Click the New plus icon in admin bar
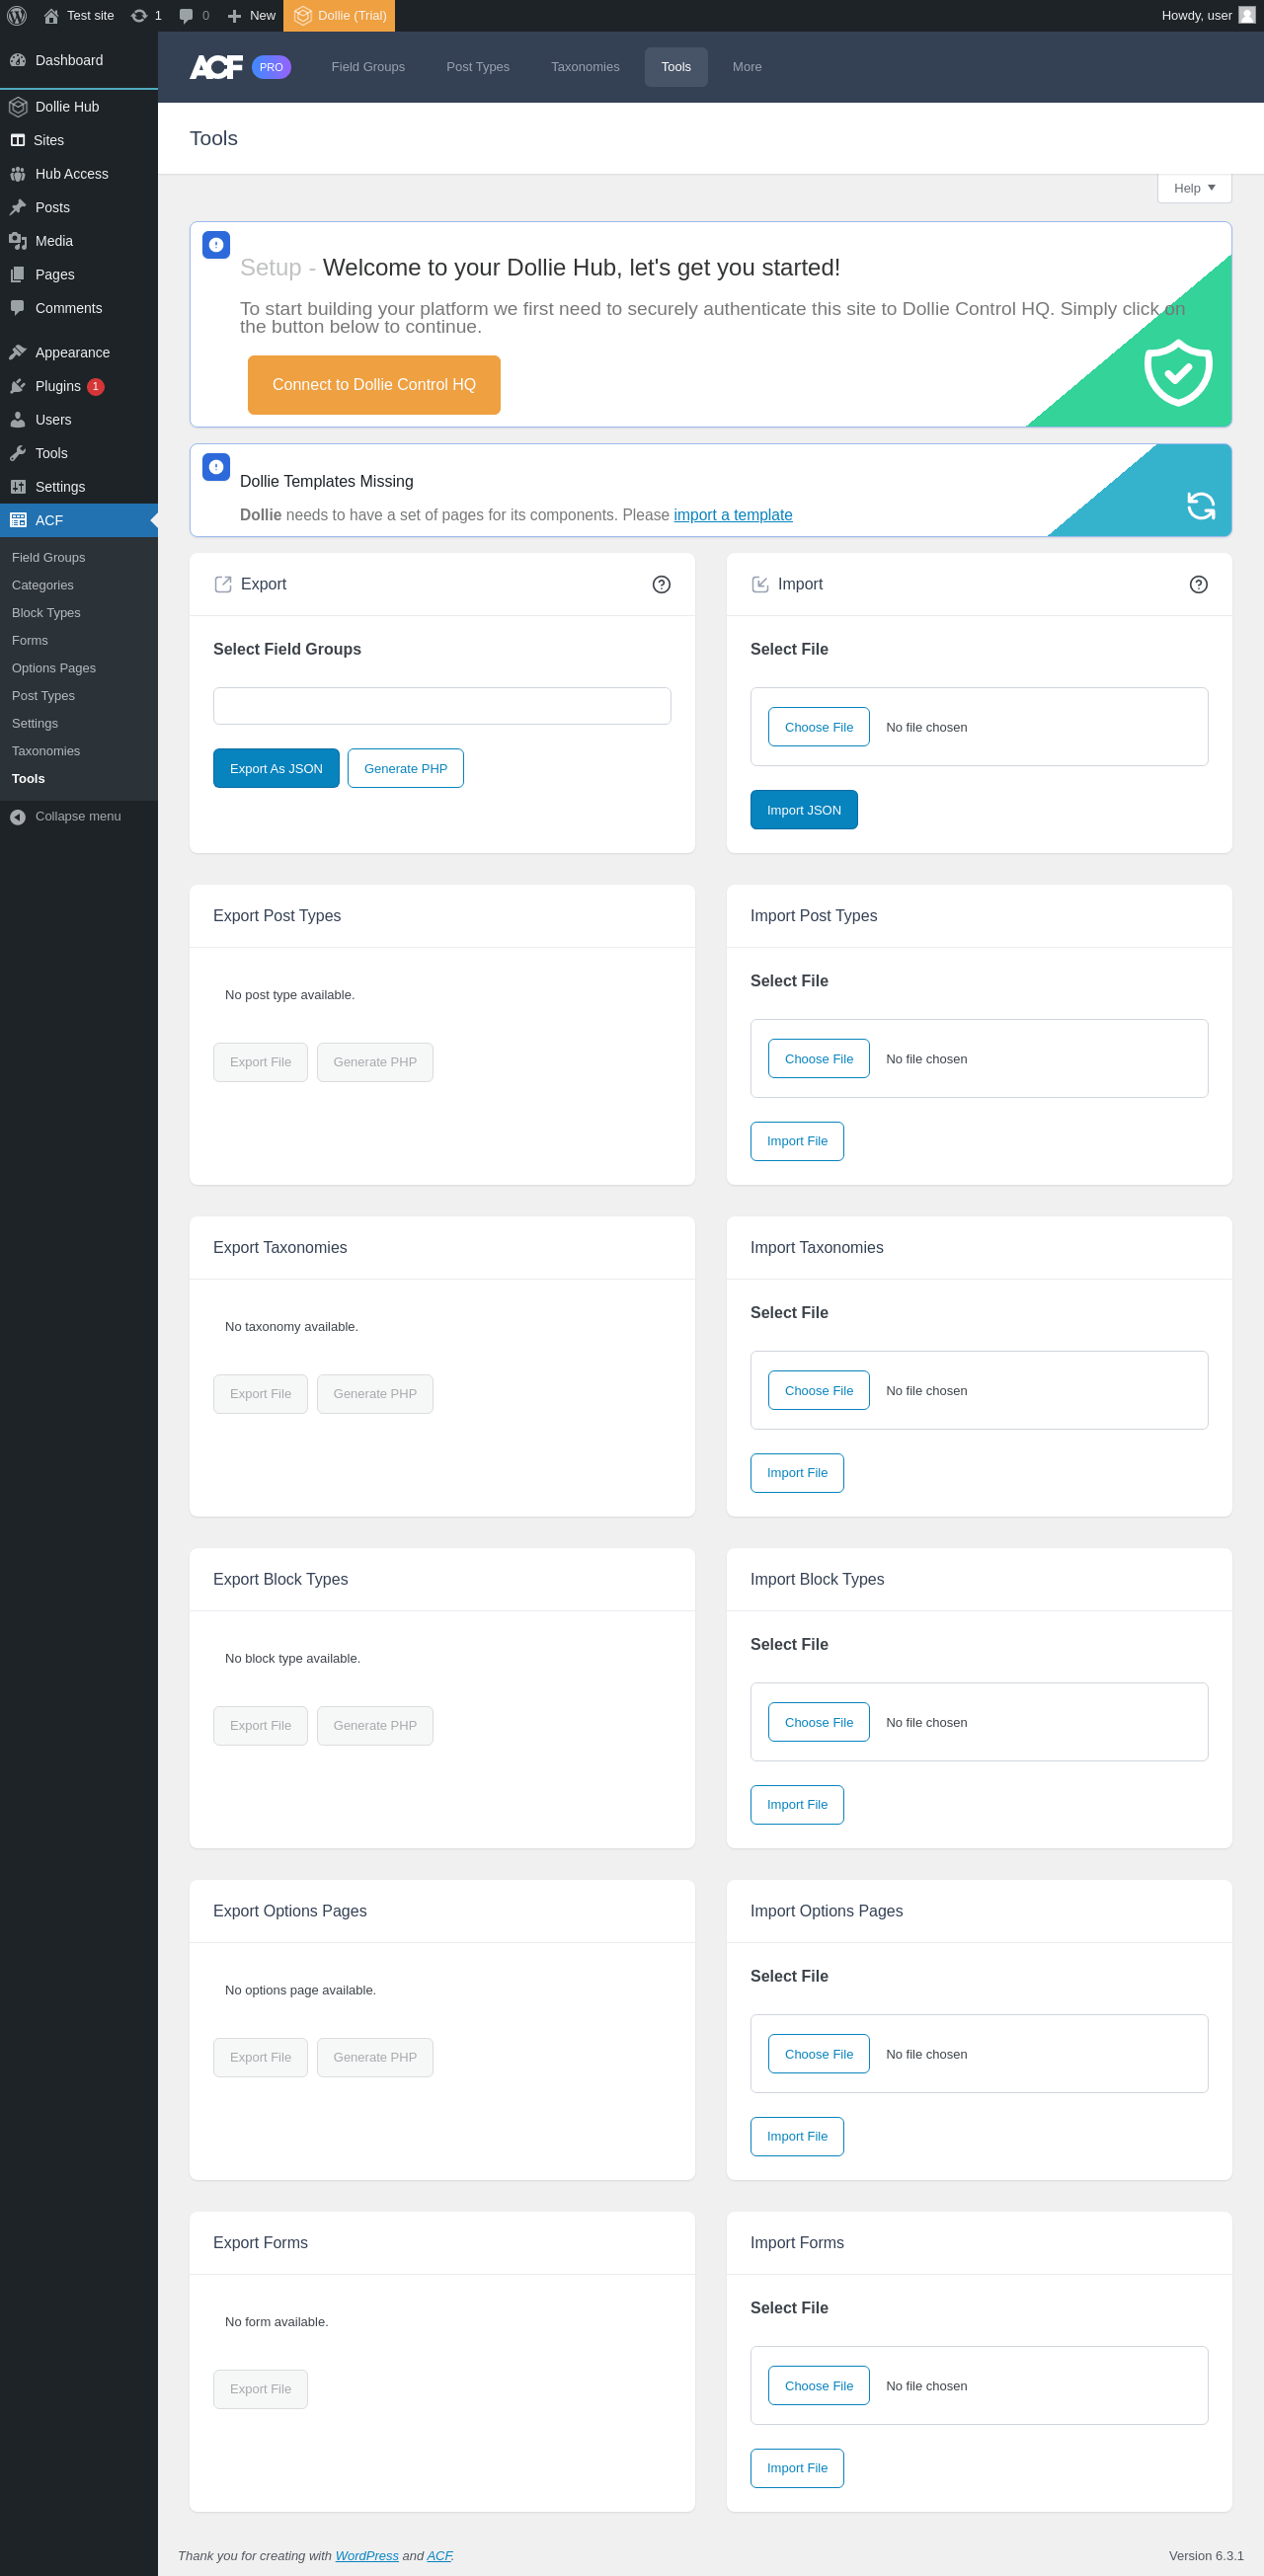 234,16
